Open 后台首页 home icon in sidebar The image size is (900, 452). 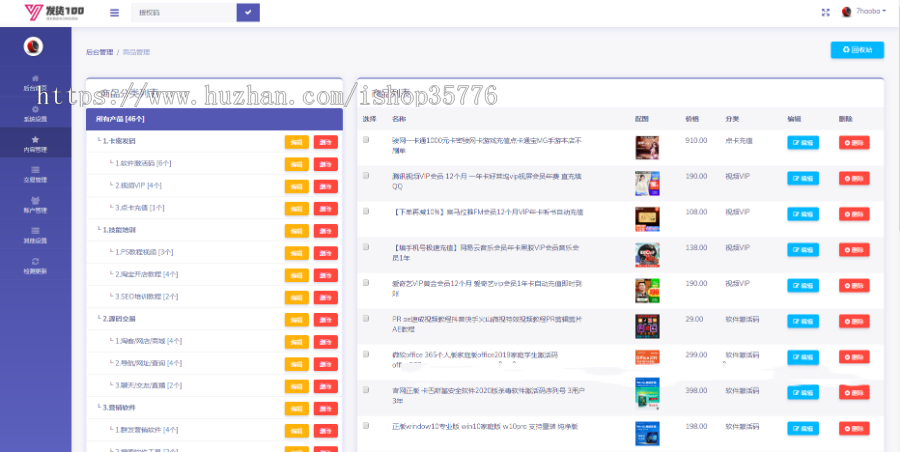point(35,78)
